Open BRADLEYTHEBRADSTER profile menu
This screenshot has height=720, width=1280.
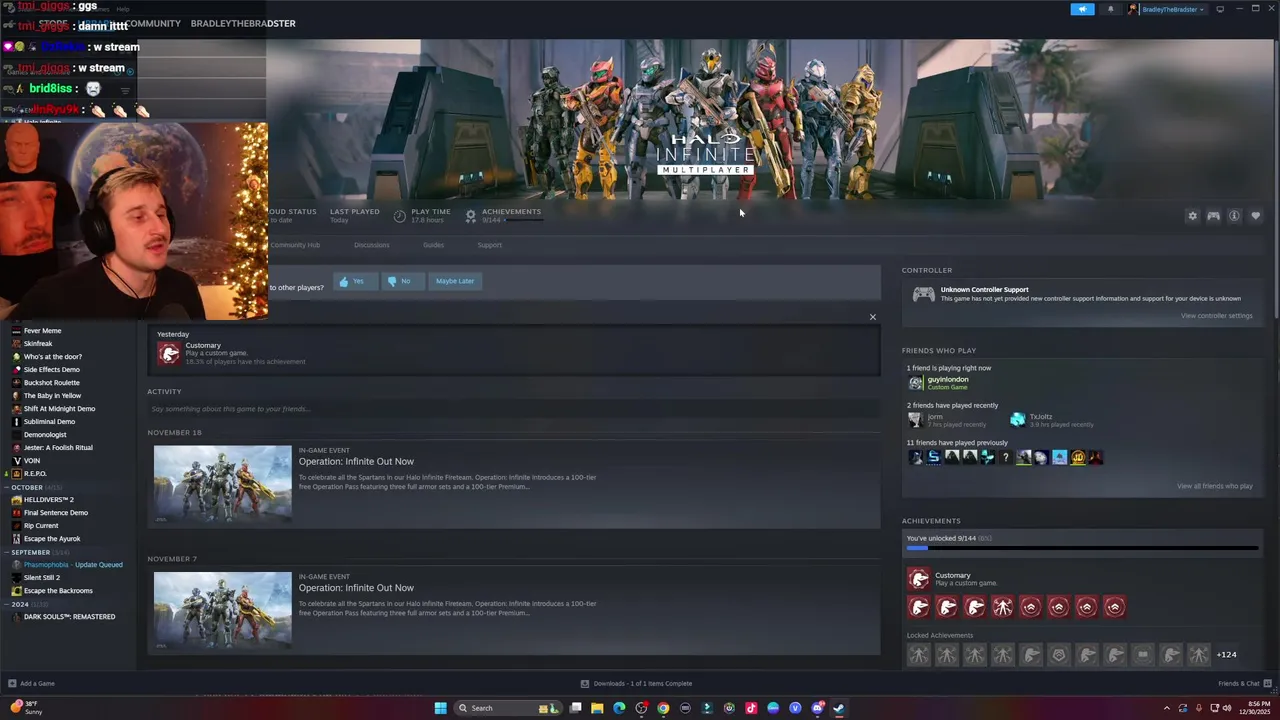243,23
